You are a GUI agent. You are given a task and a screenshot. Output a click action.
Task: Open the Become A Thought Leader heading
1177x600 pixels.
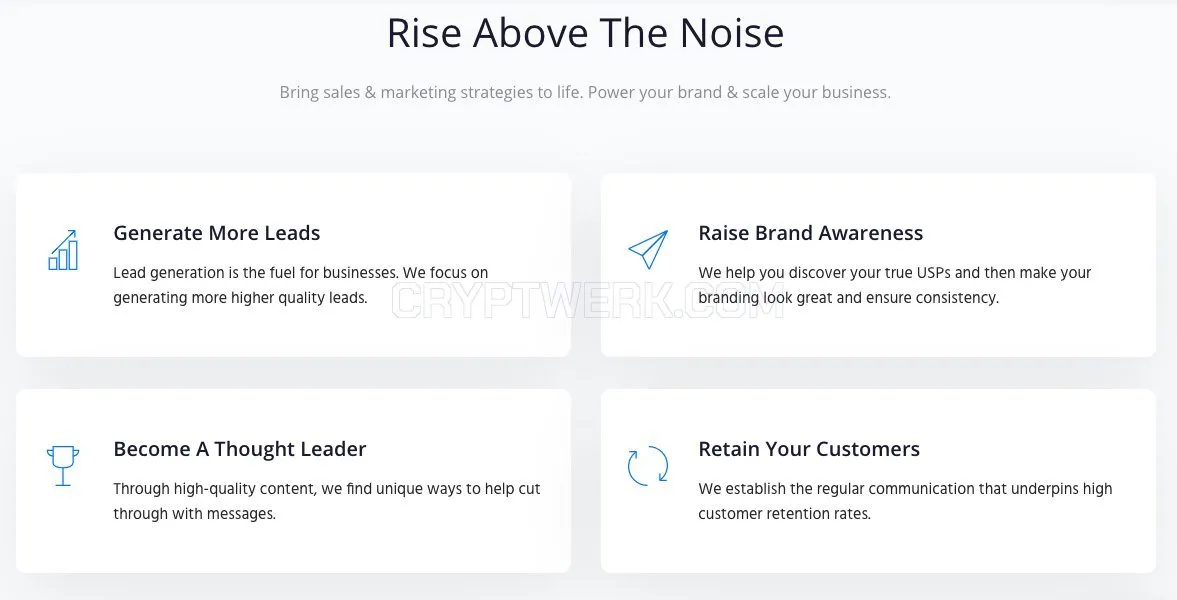pos(239,449)
